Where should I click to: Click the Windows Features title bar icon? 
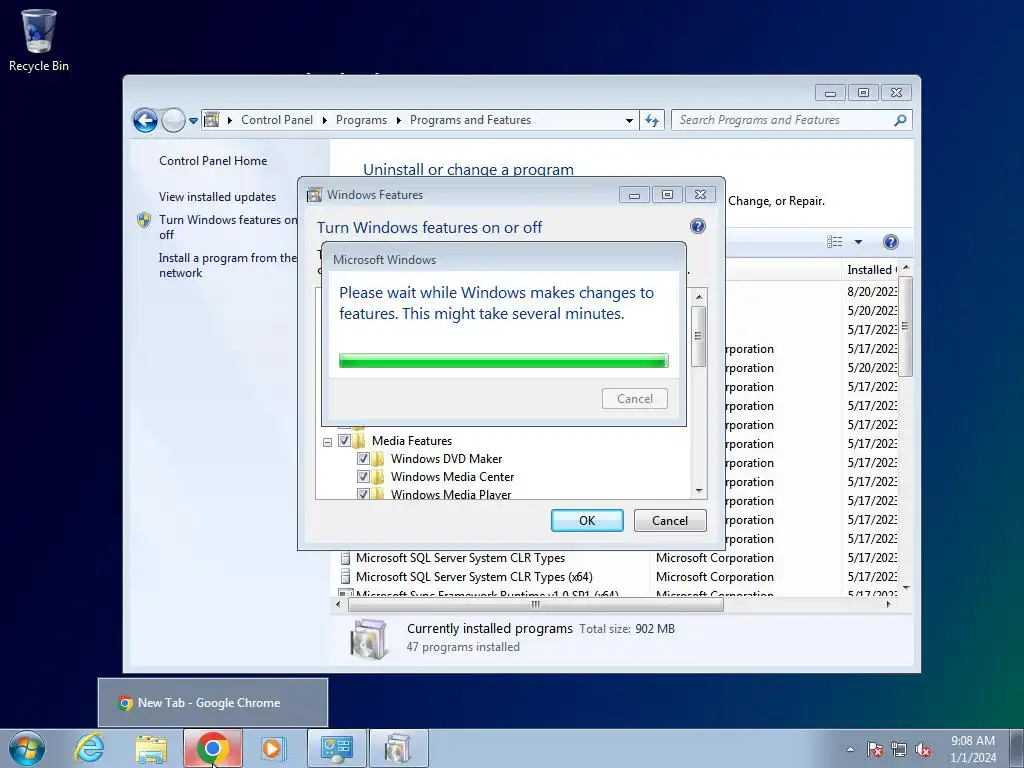coord(315,195)
